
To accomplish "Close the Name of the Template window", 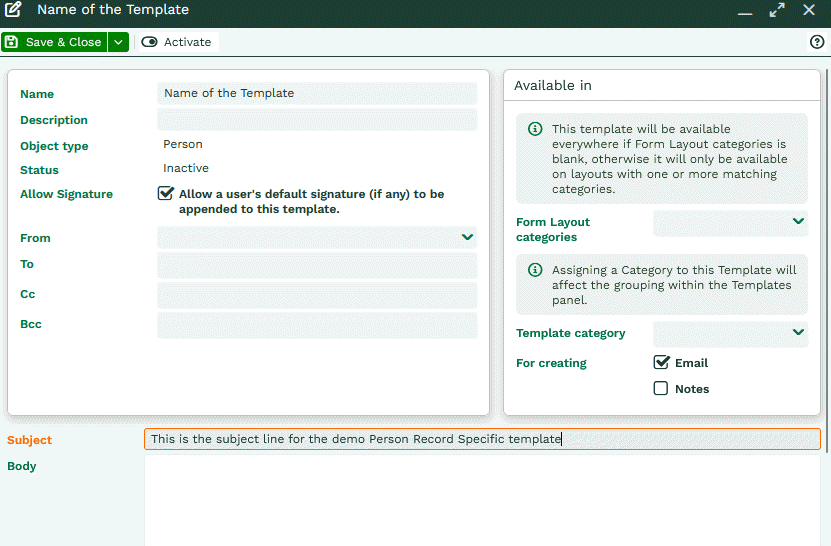I will (x=809, y=10).
